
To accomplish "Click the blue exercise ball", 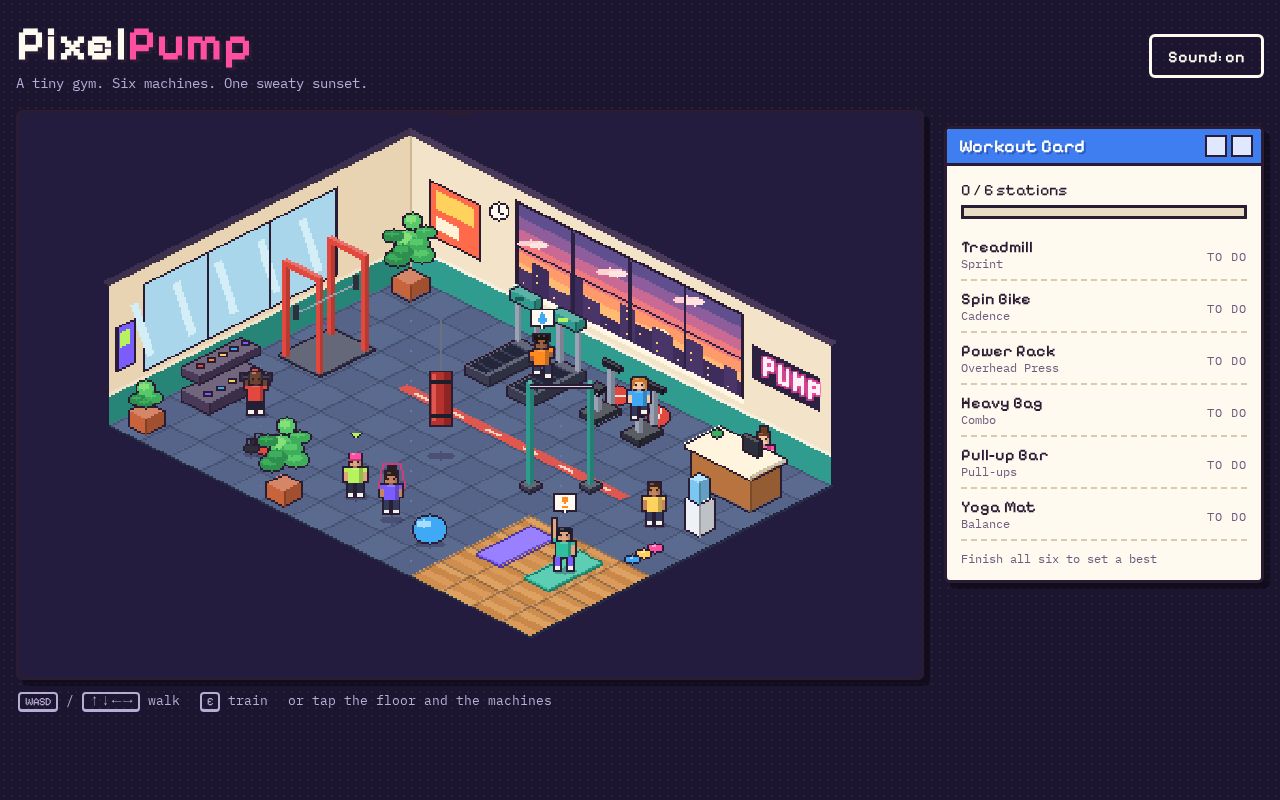I will click(x=430, y=529).
